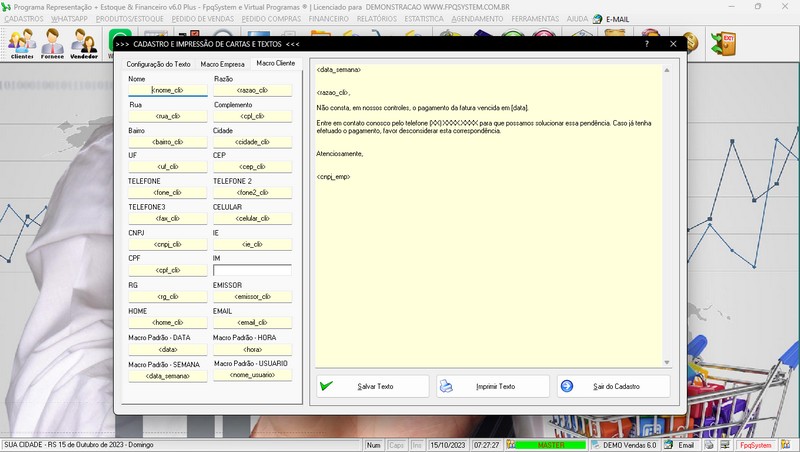Click the text editor scroll down arrow
Screen dimensions: 800x452
click(666, 362)
